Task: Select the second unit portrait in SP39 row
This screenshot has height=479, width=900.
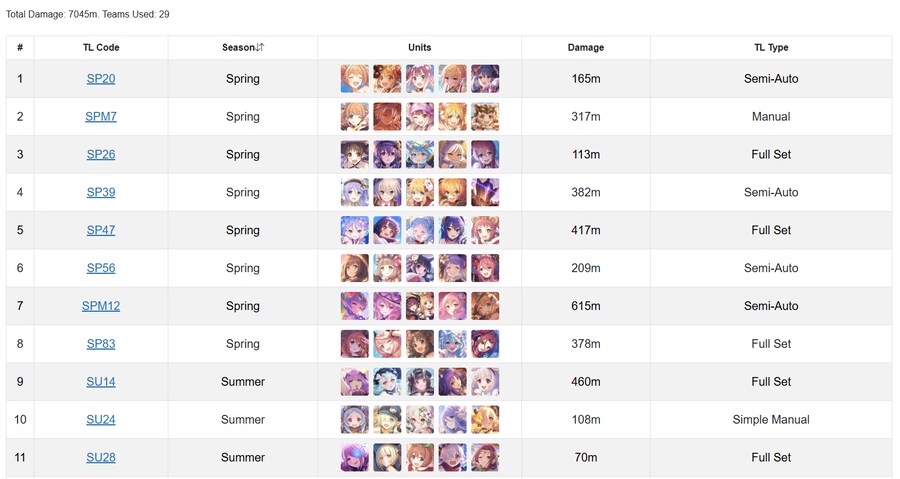Action: (388, 192)
